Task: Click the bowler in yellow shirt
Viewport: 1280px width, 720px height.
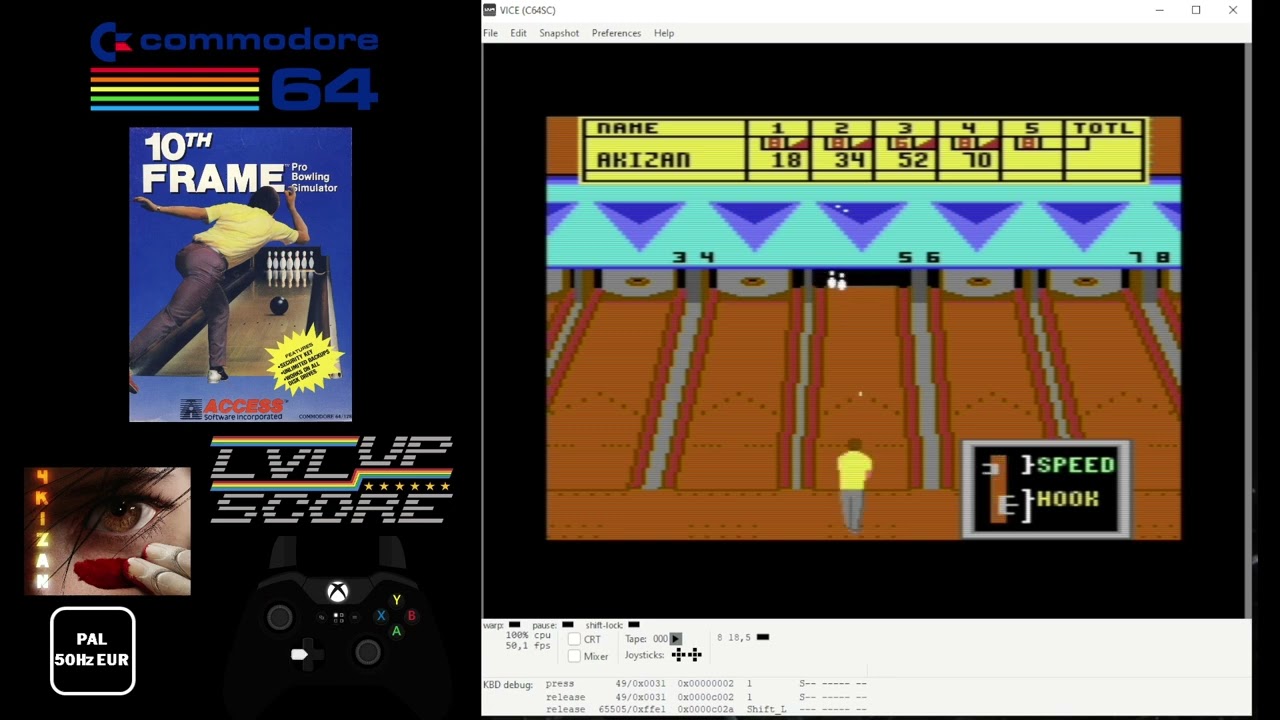Action: click(x=853, y=484)
